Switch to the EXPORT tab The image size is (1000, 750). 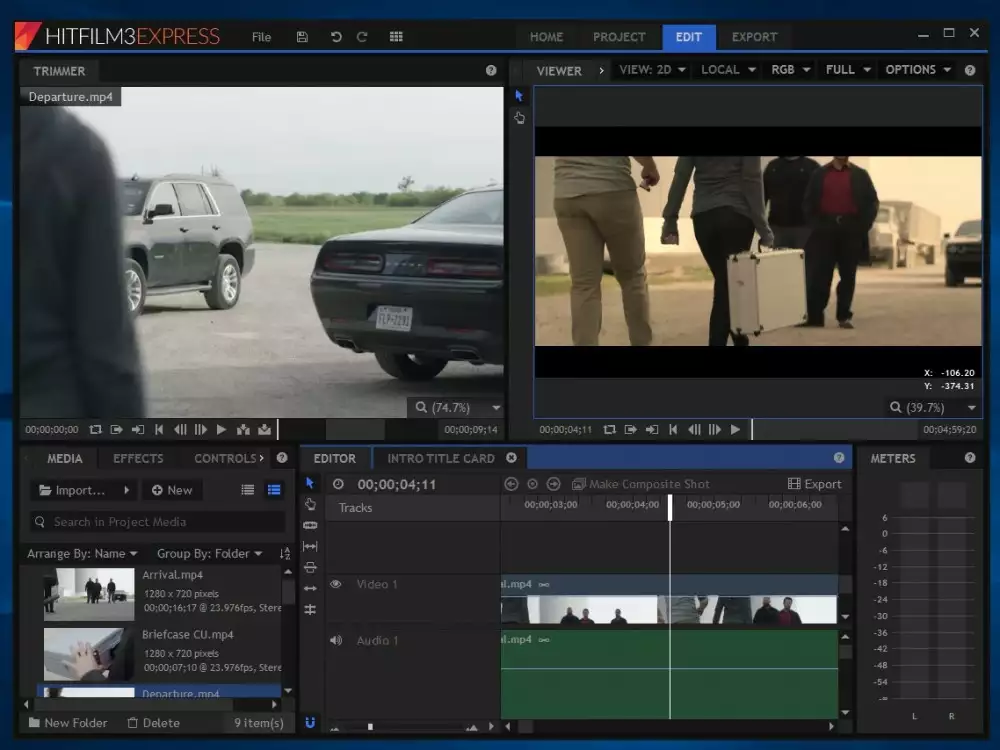tap(754, 37)
